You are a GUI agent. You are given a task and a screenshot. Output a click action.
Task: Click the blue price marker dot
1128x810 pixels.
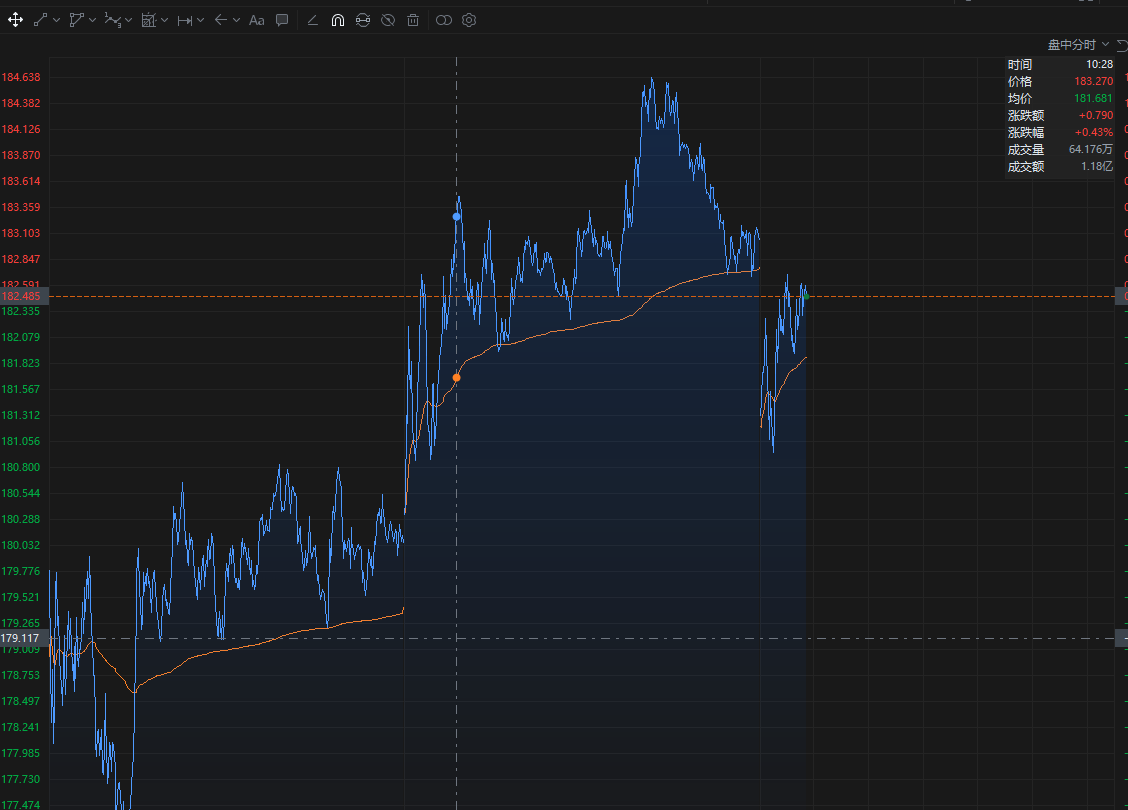456,217
